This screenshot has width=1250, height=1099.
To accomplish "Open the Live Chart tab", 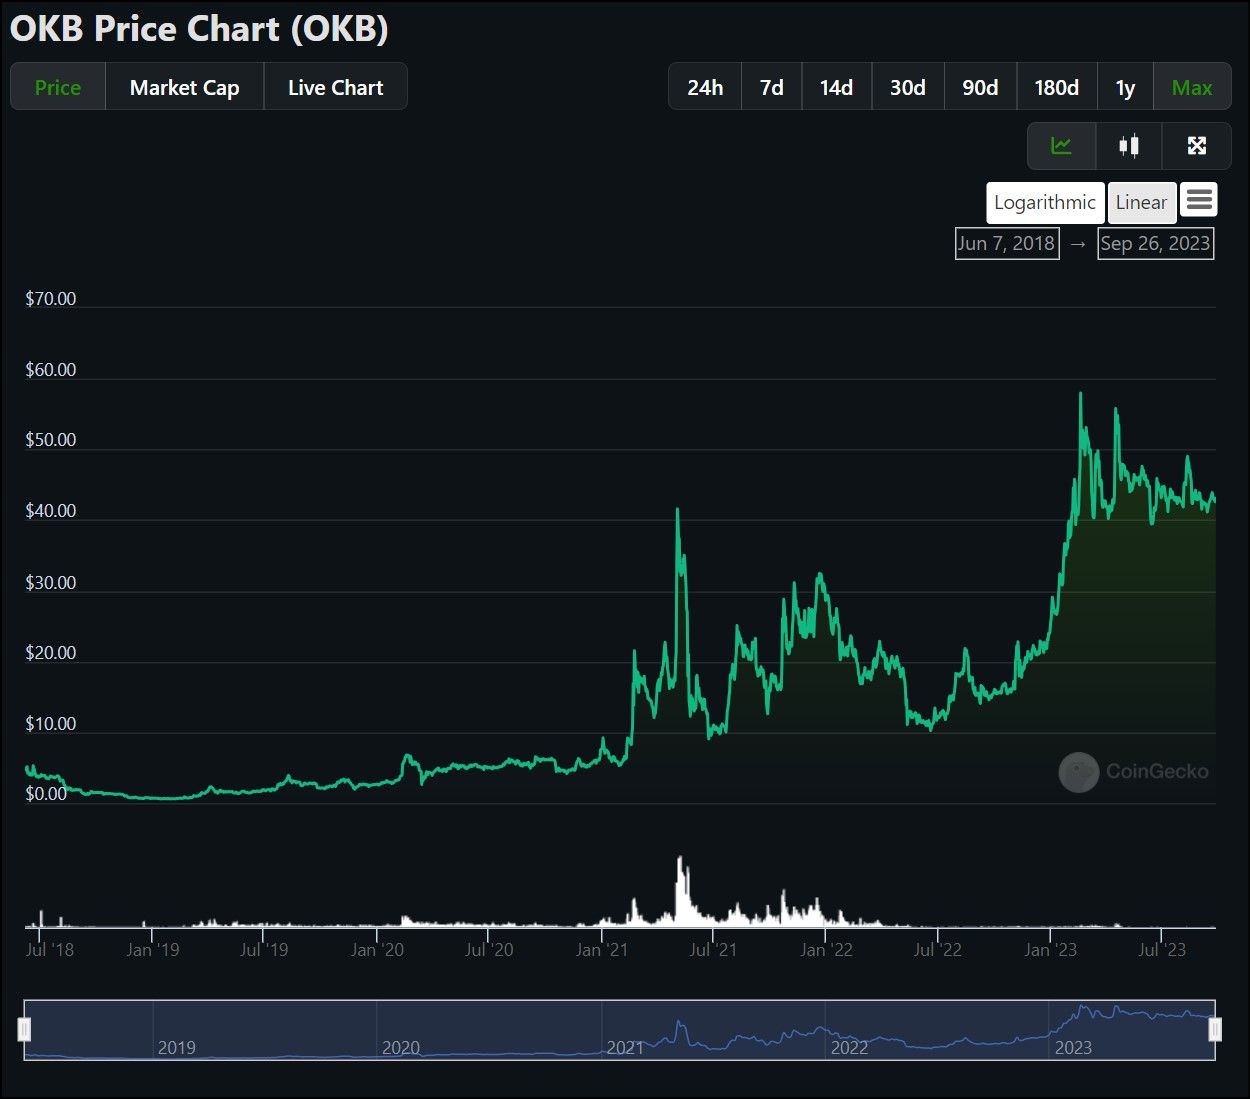I will click(x=335, y=88).
